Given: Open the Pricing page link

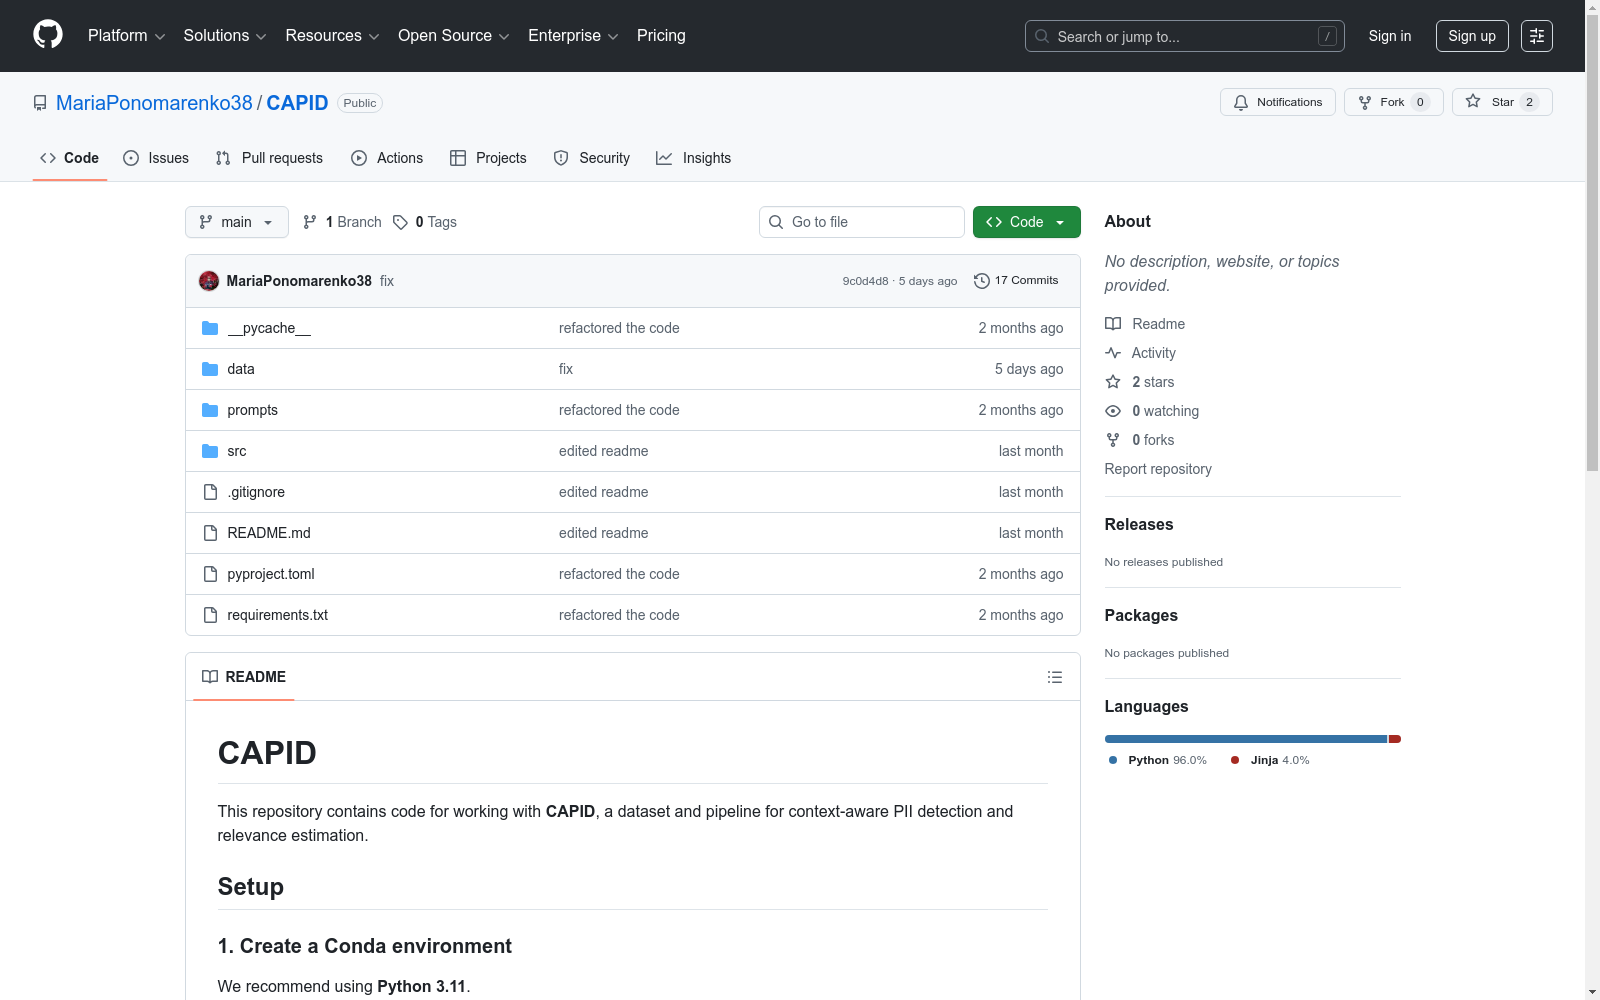Looking at the screenshot, I should pyautogui.click(x=661, y=36).
